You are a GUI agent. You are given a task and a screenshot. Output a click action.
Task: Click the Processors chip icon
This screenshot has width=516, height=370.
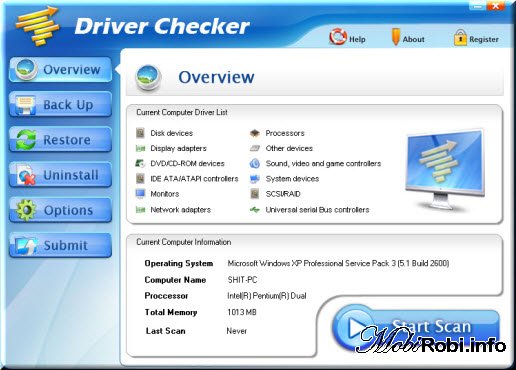[255, 133]
